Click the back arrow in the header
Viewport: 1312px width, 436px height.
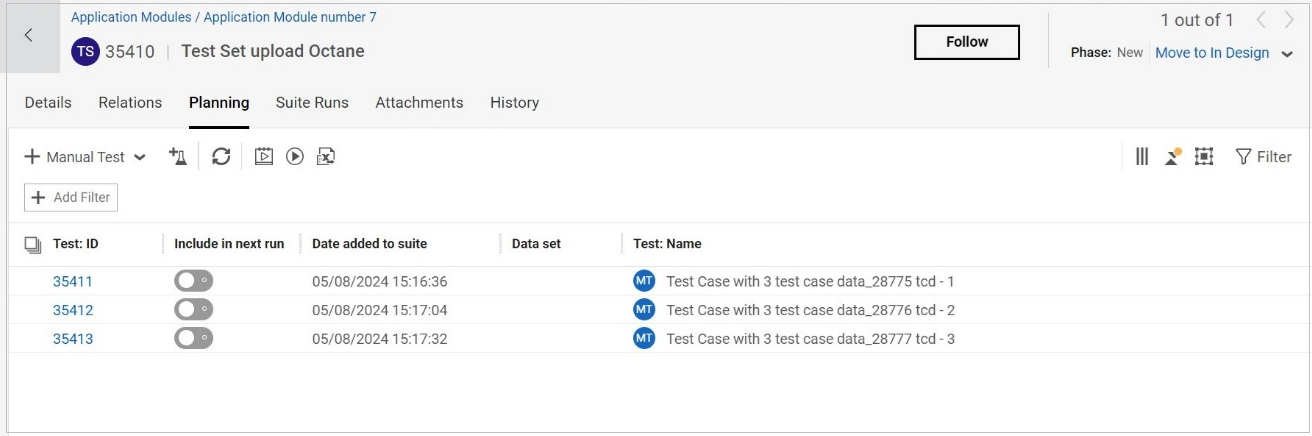(28, 36)
